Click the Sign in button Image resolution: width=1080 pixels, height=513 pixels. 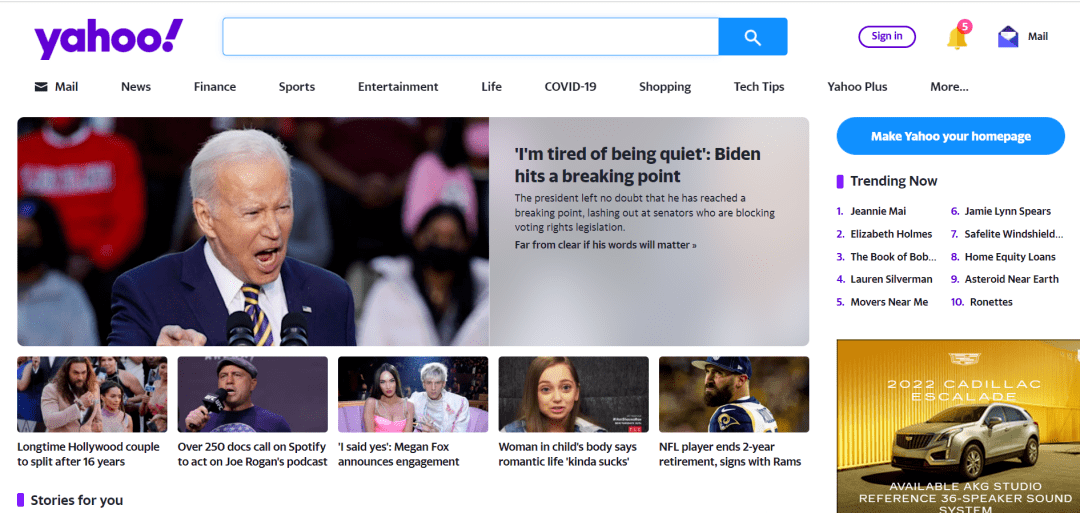point(886,37)
